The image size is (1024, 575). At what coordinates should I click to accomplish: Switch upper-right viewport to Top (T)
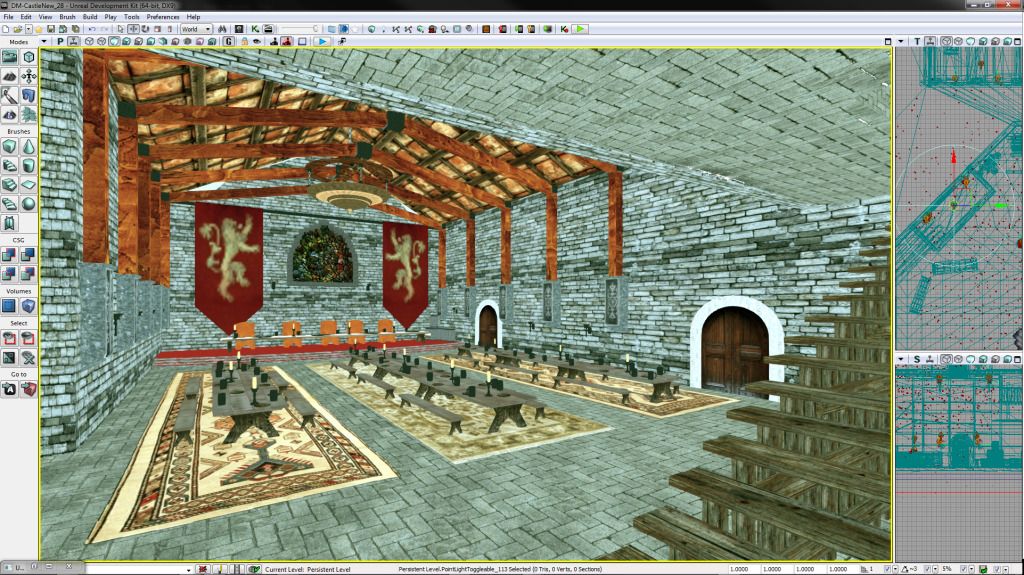pyautogui.click(x=918, y=41)
